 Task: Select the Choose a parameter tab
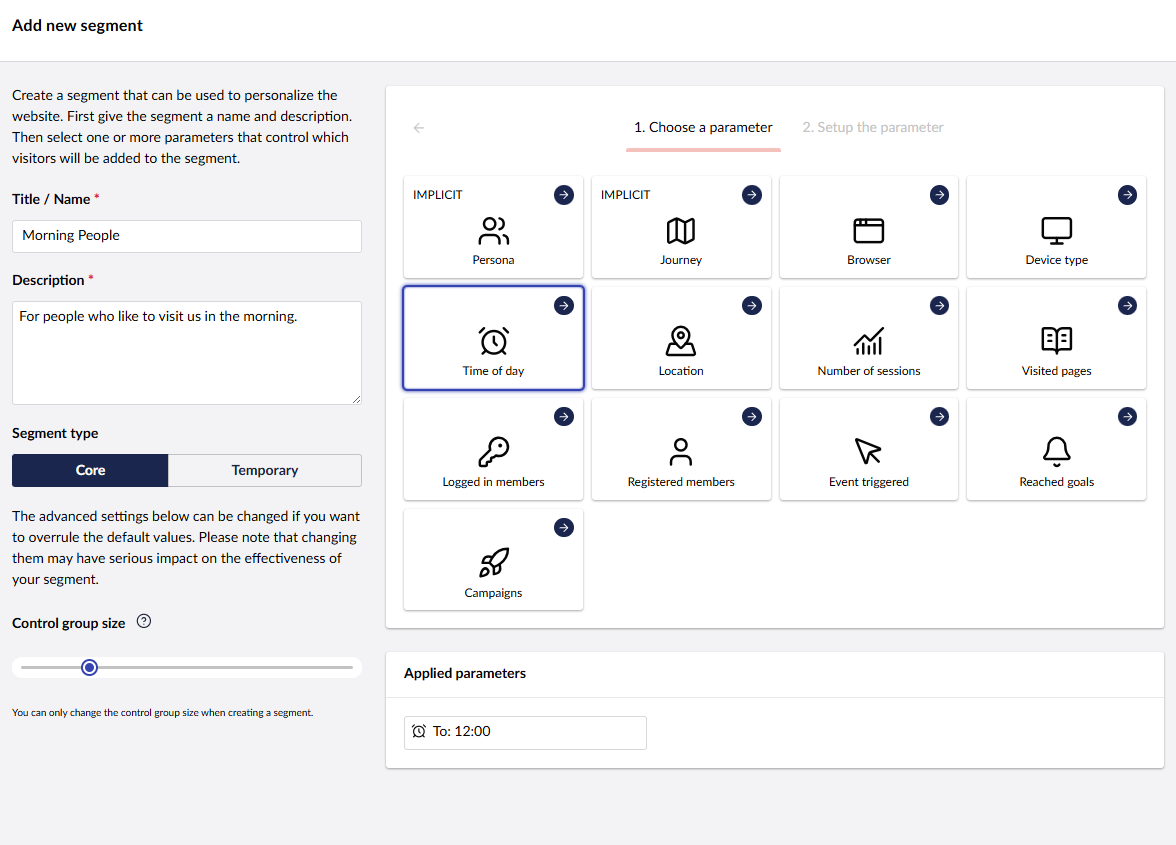click(703, 127)
